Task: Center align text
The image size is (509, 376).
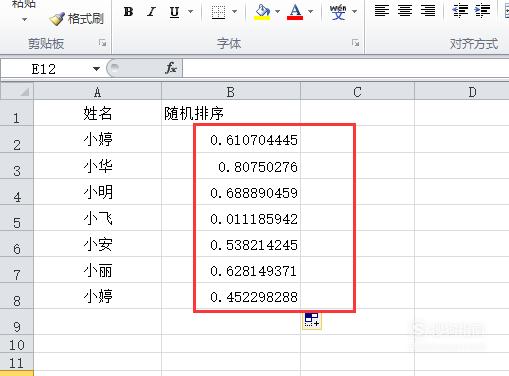Action: pyautogui.click(x=405, y=11)
